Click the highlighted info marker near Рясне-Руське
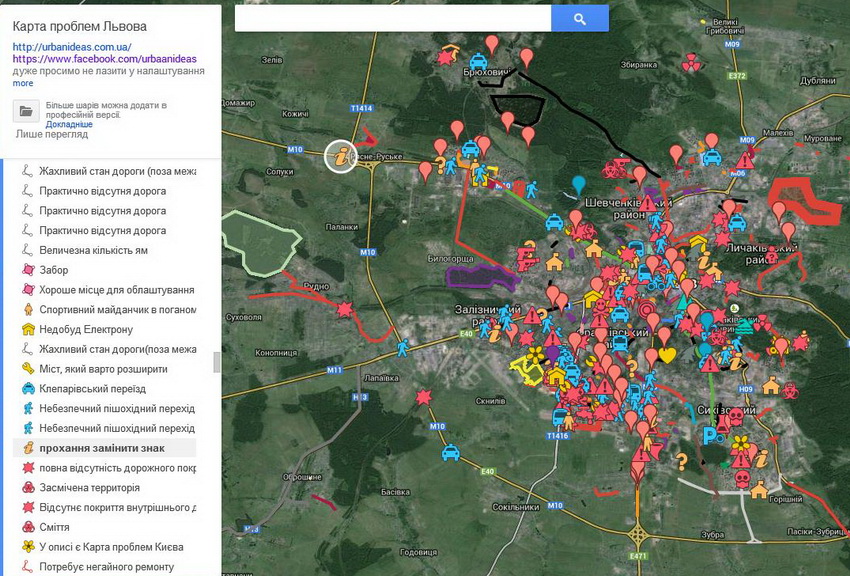The height and width of the screenshot is (576, 850). coord(340,157)
